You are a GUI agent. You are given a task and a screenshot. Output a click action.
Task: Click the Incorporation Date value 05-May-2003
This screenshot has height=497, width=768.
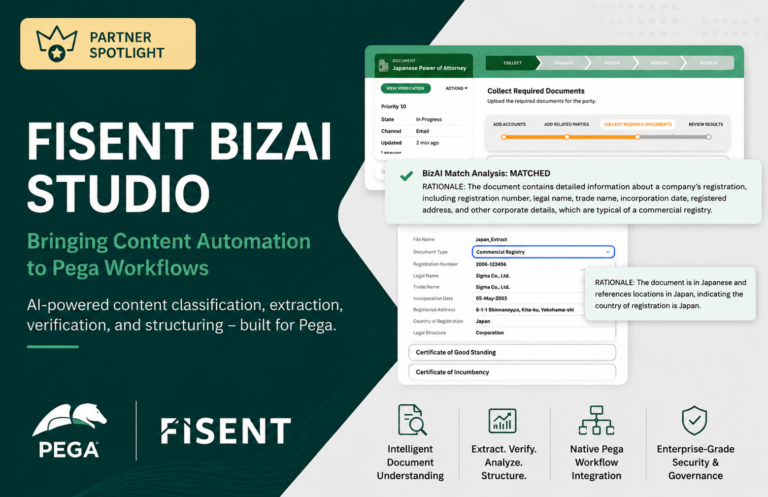(x=491, y=298)
